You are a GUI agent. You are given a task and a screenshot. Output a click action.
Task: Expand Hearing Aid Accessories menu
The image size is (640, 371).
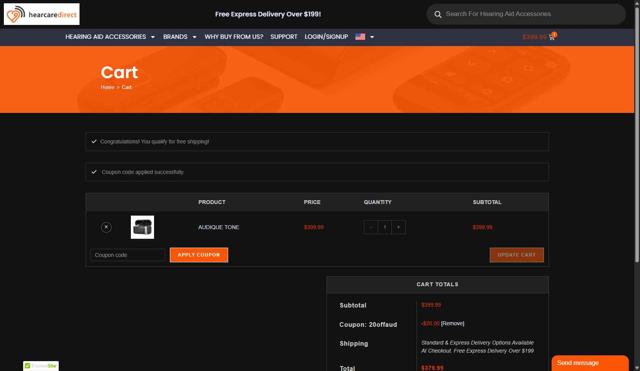(x=110, y=37)
